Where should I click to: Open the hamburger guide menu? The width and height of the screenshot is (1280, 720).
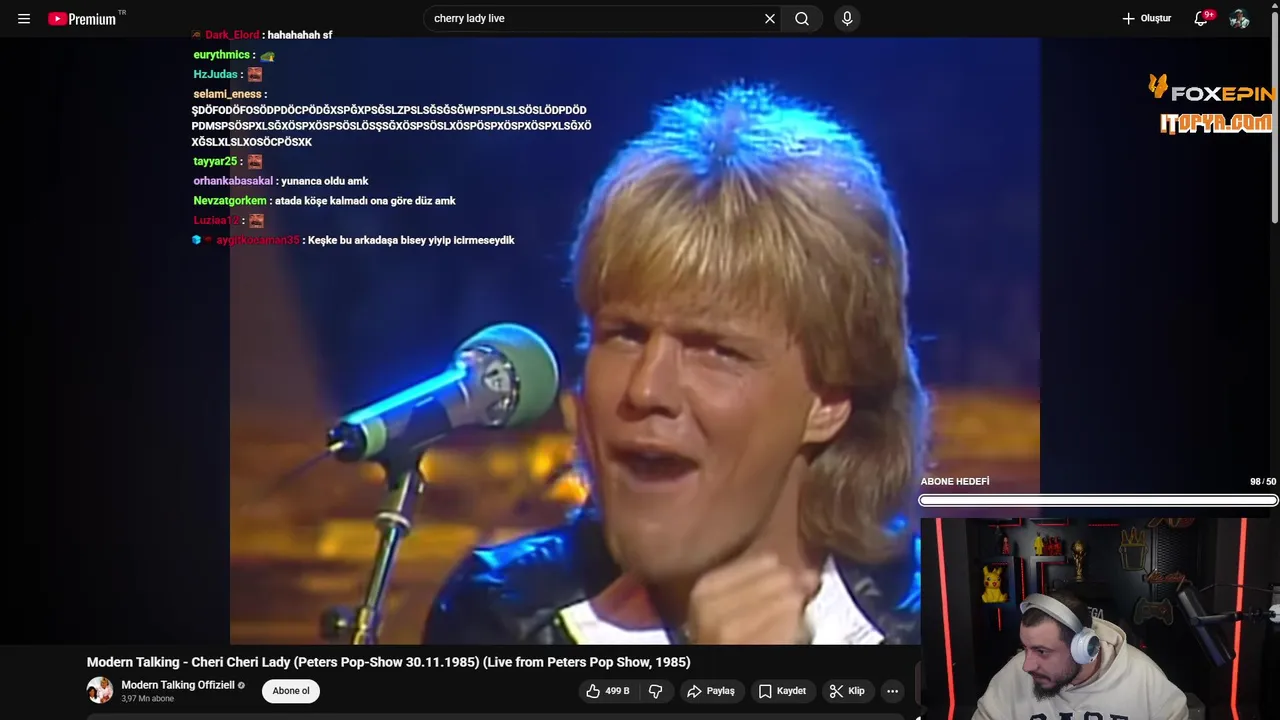(x=24, y=19)
